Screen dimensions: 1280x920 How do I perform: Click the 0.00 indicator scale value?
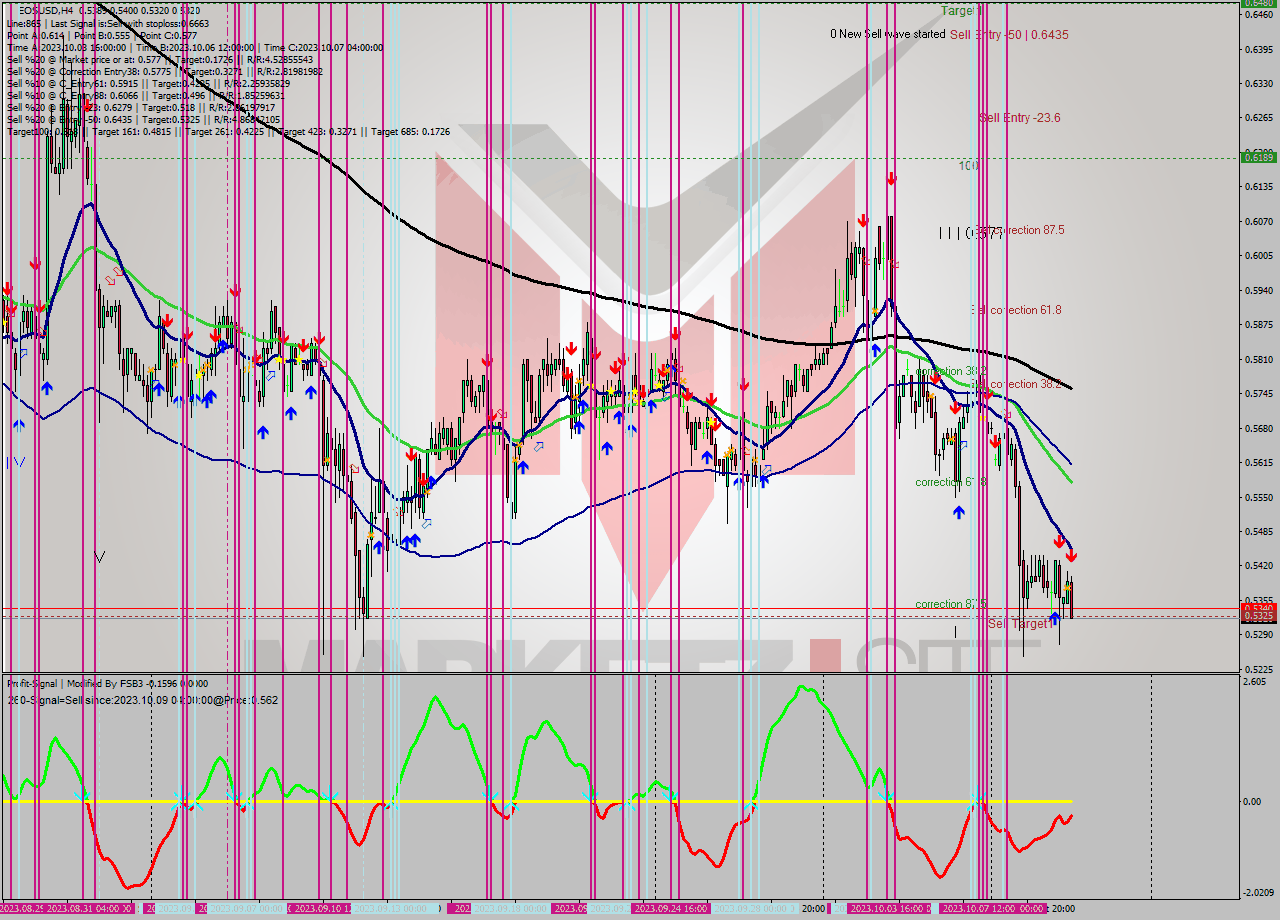(x=1253, y=802)
